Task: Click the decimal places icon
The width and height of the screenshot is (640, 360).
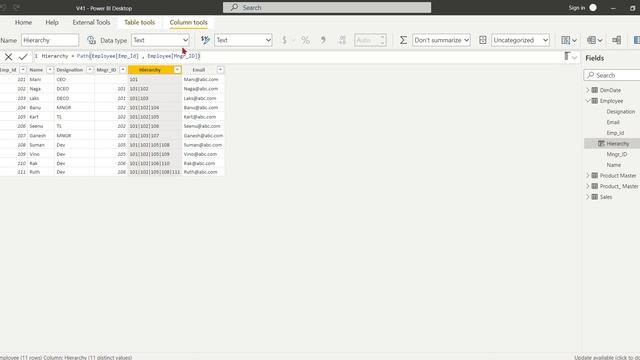Action: 342,40
